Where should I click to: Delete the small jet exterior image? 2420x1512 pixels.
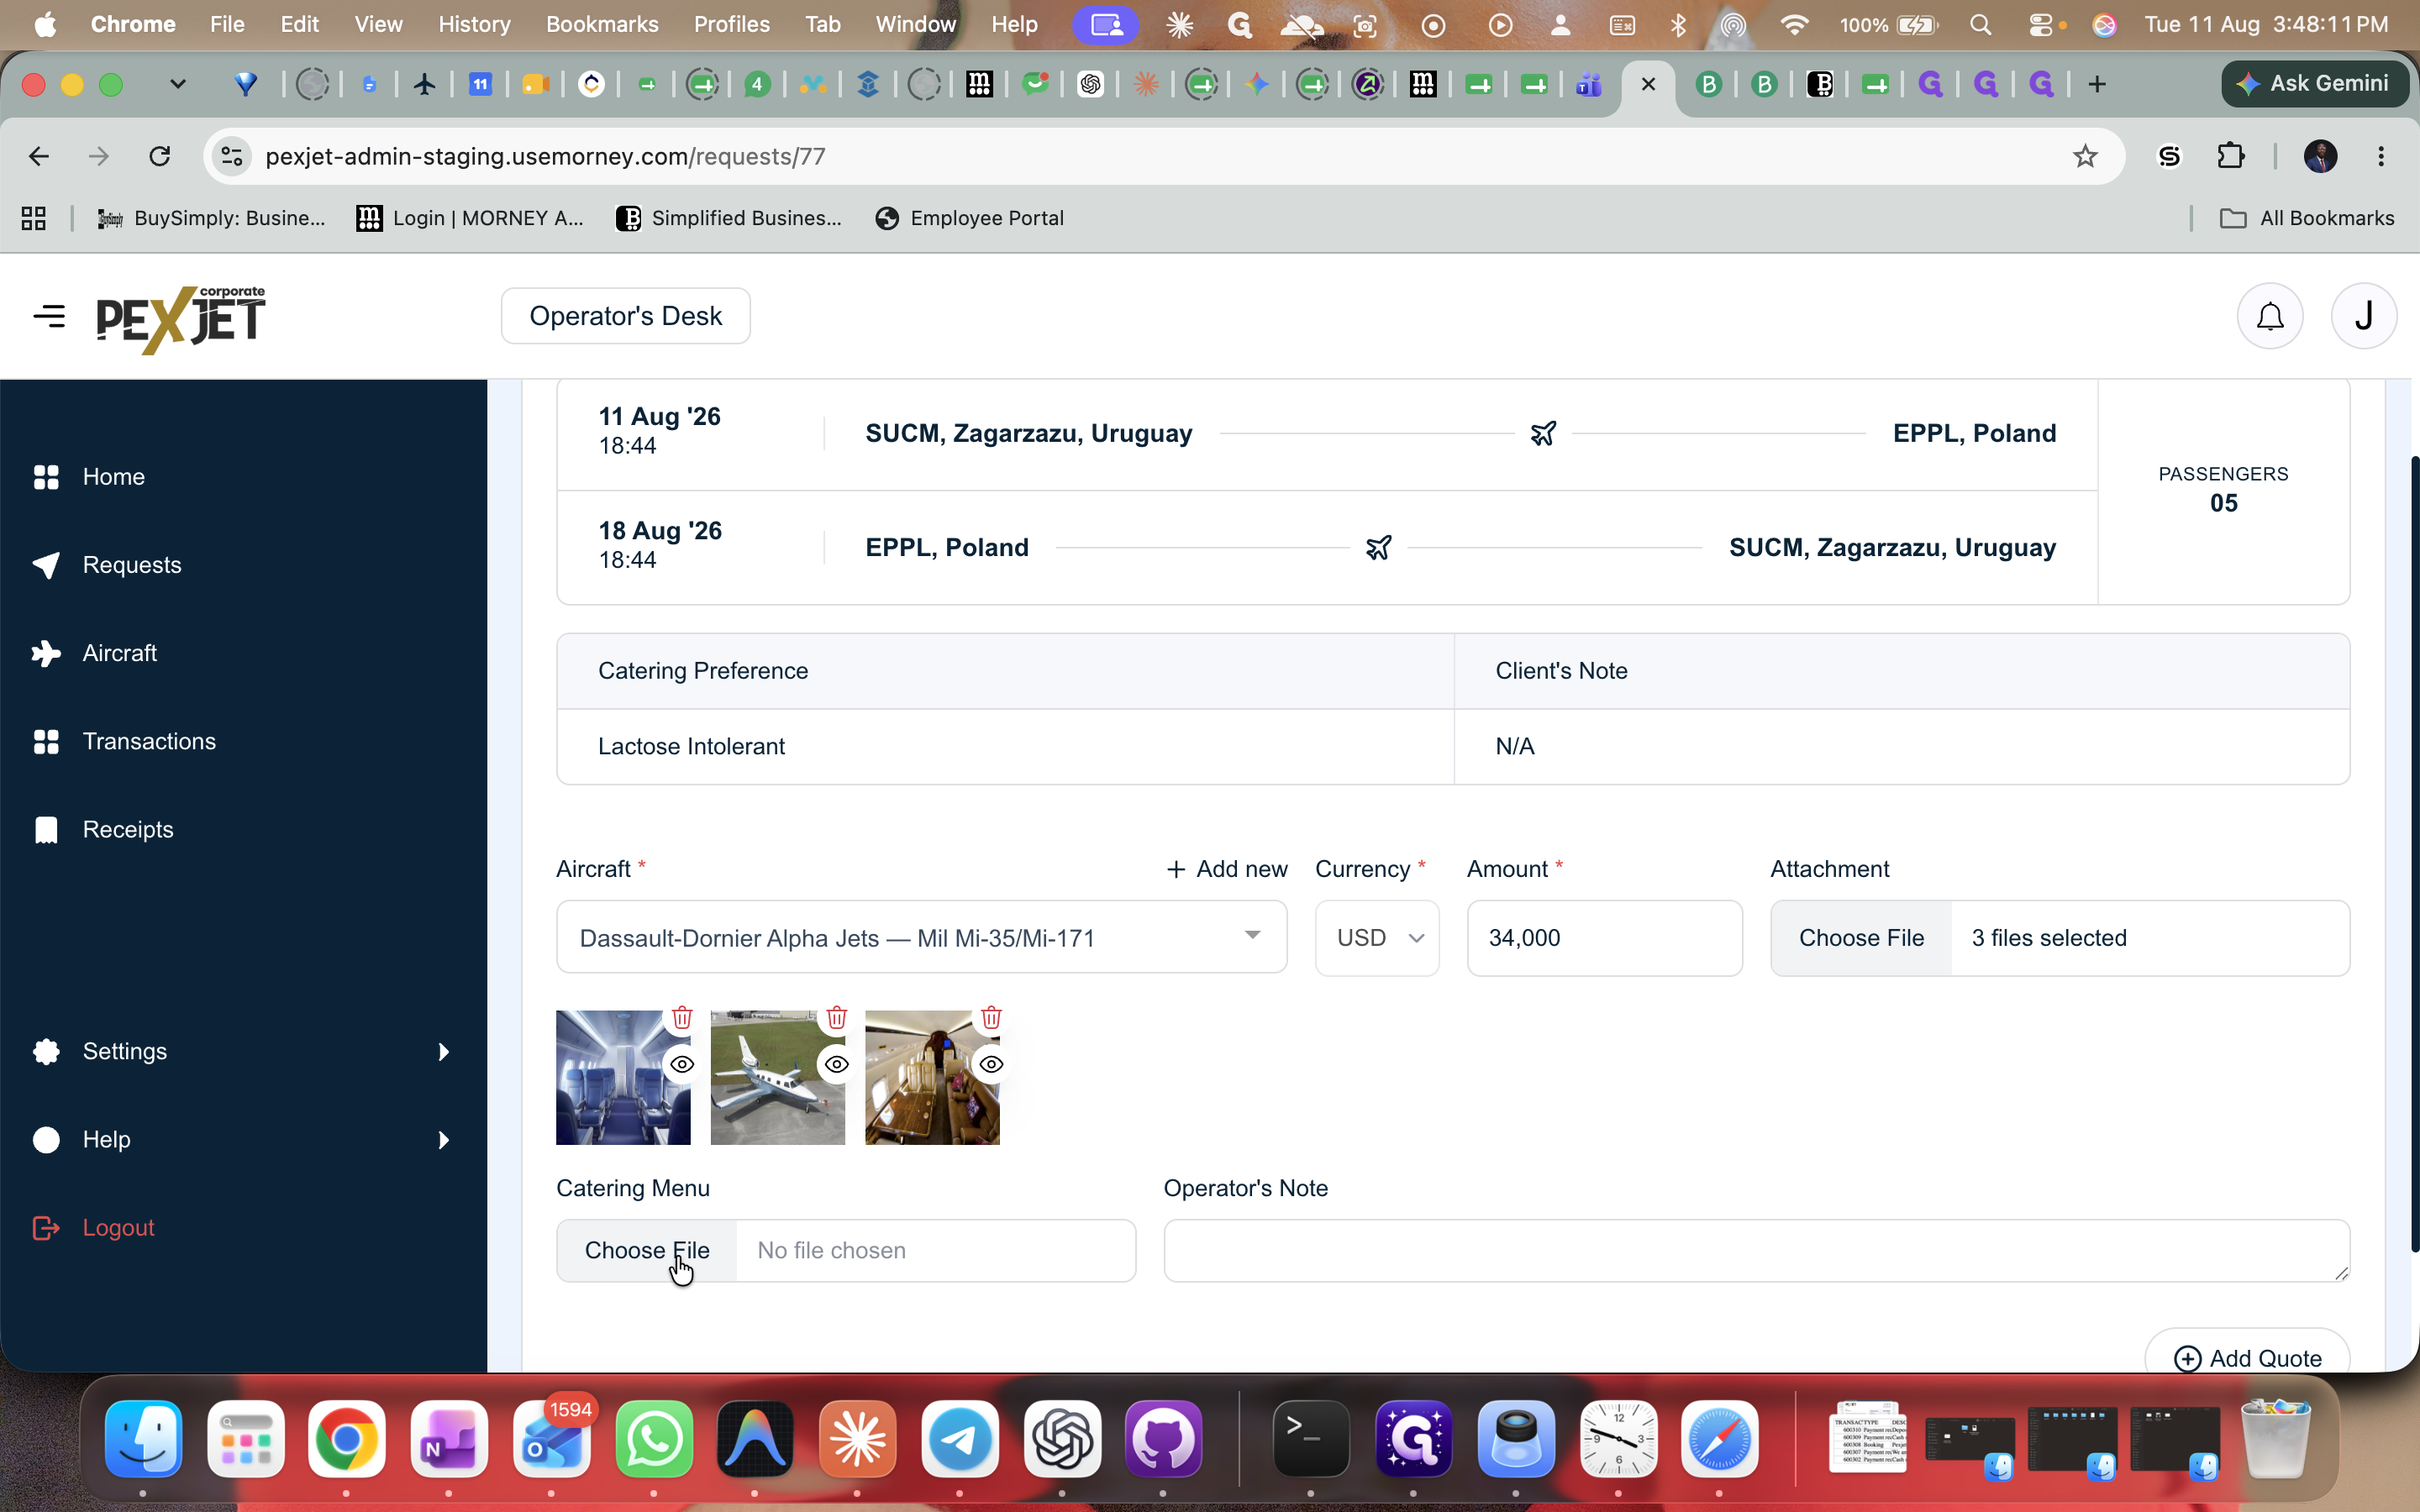click(x=837, y=1018)
